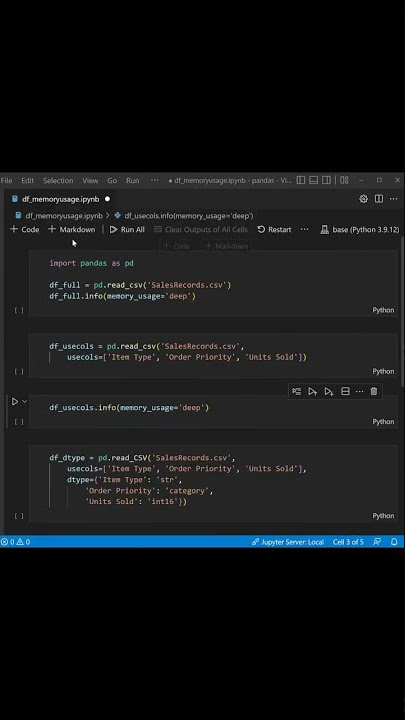Click the 'Units Sold': 'int16' line
Screen dimensions: 405x720
136,501
